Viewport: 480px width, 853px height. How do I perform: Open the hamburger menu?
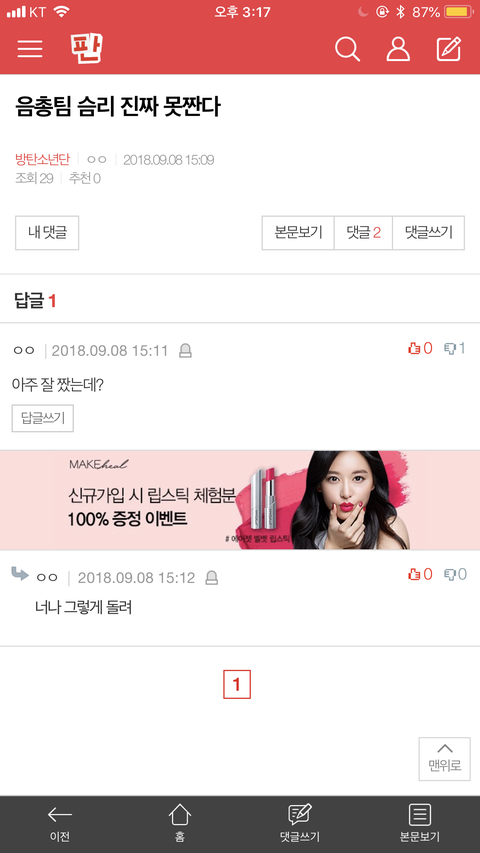[x=30, y=49]
